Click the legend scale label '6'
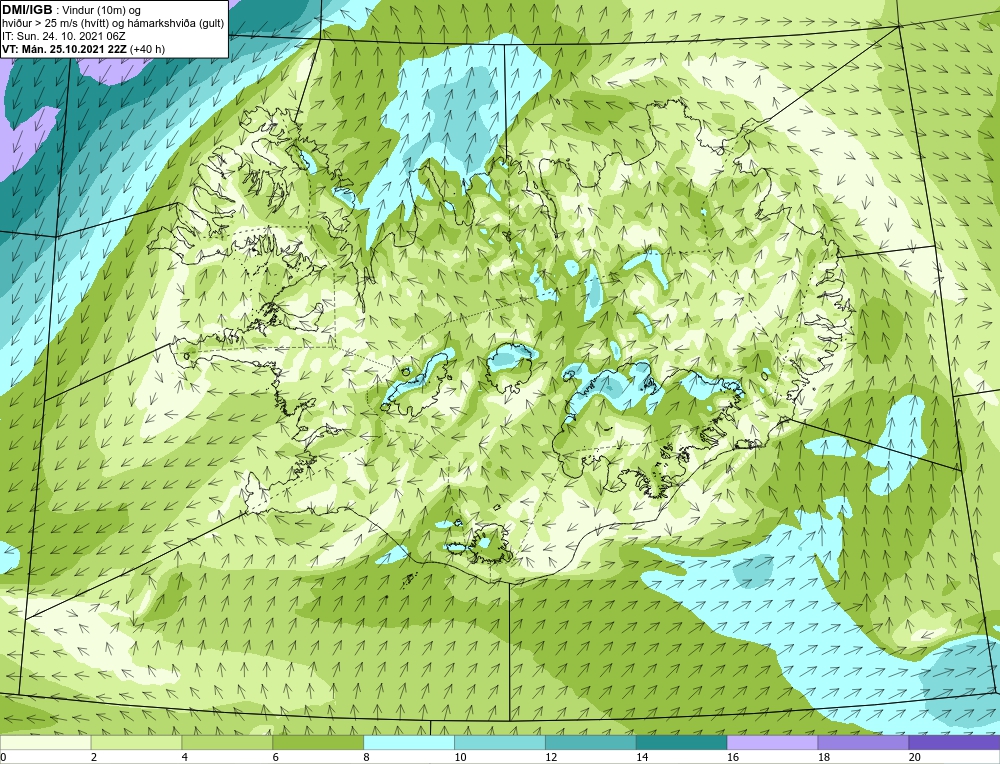This screenshot has width=1000, height=764. (x=276, y=757)
